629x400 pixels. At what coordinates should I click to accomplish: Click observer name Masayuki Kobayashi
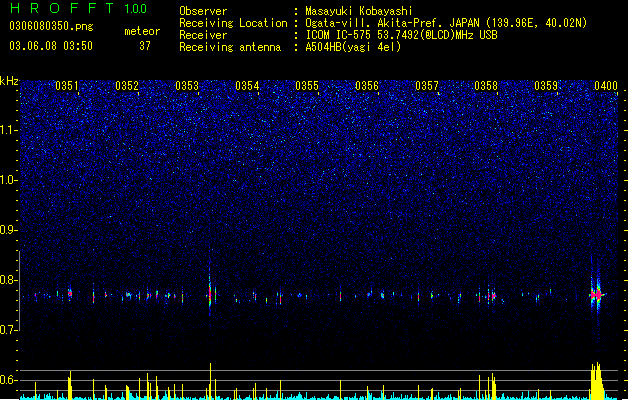359,11
